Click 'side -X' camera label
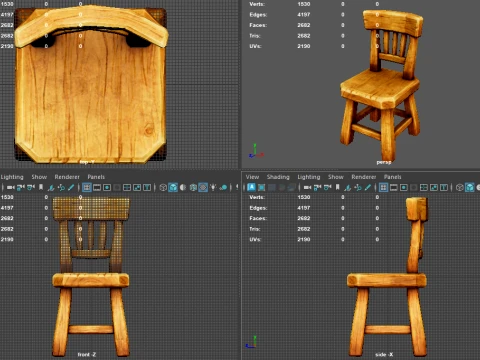Viewport: 480px width, 360px height. [x=384, y=355]
